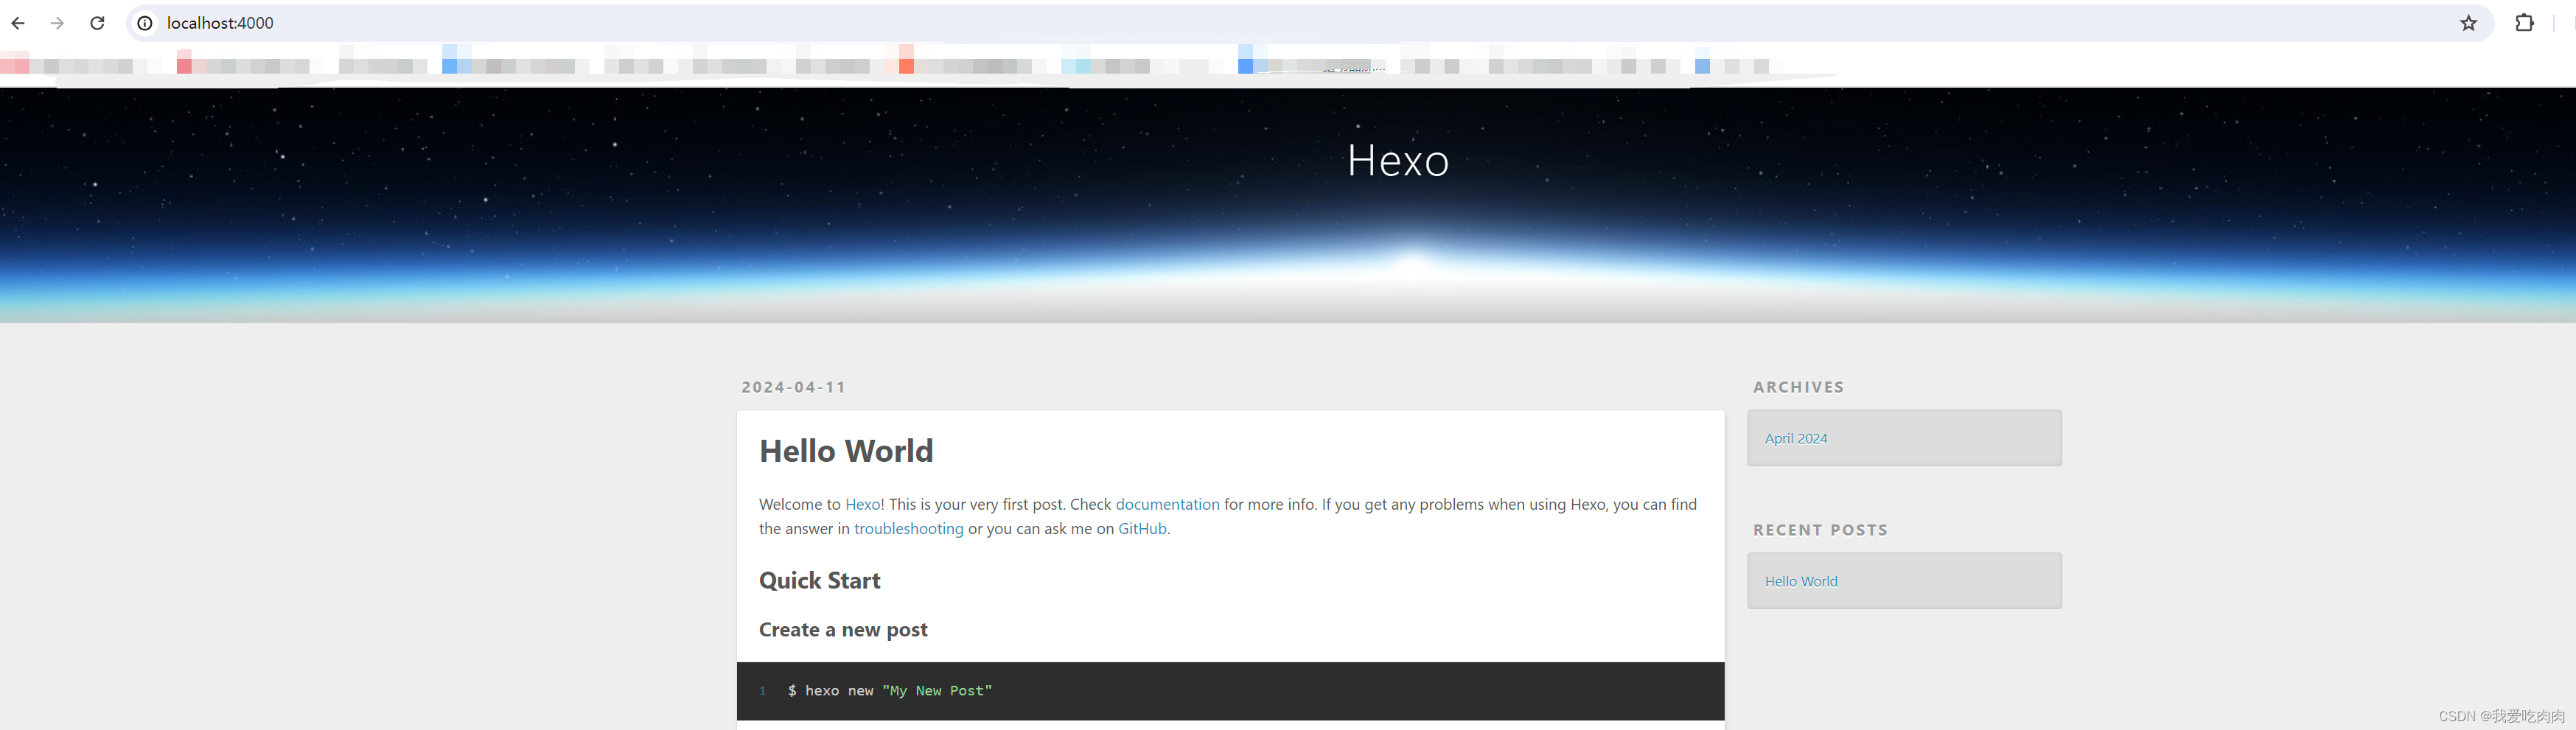View site information icon in address bar
This screenshot has width=2576, height=730.
tap(145, 23)
